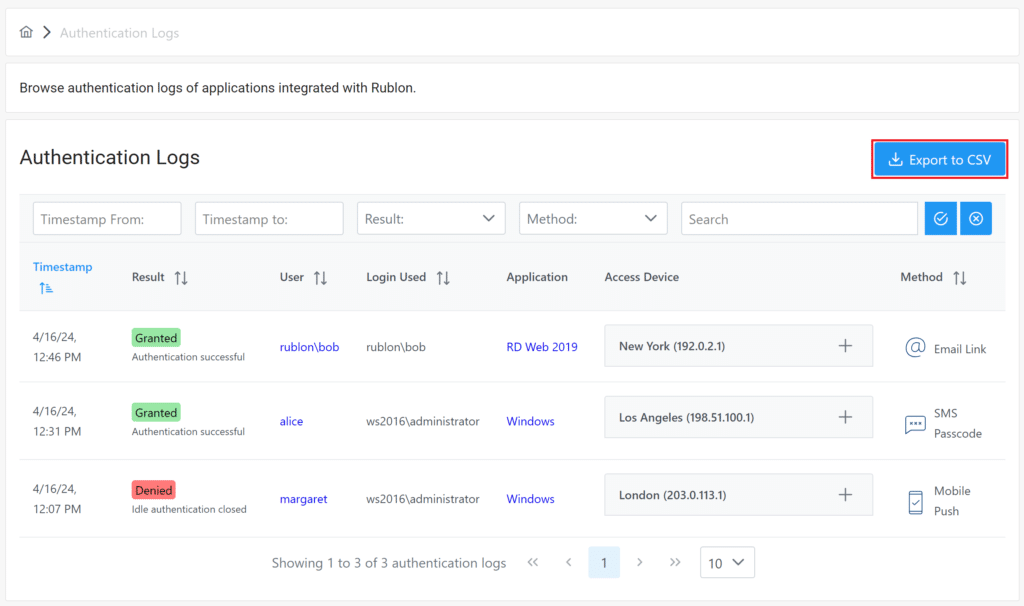Open the Method filter dropdown
This screenshot has height=606, width=1024.
click(x=593, y=219)
